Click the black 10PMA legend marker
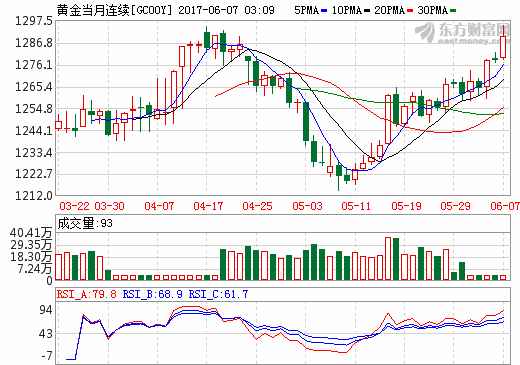Viewport: 520px width, 365px height. (x=367, y=11)
